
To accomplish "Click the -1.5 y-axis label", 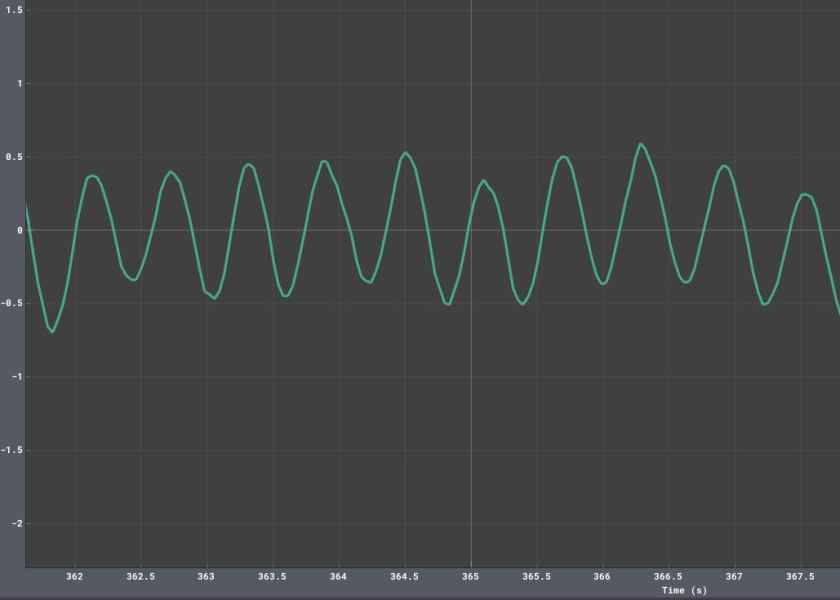I will [12, 450].
